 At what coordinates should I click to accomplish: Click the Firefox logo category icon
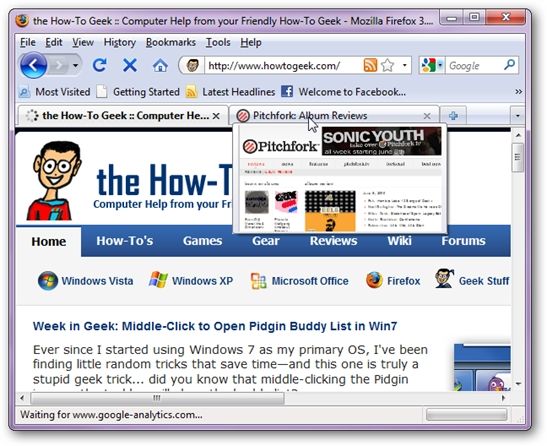374,280
